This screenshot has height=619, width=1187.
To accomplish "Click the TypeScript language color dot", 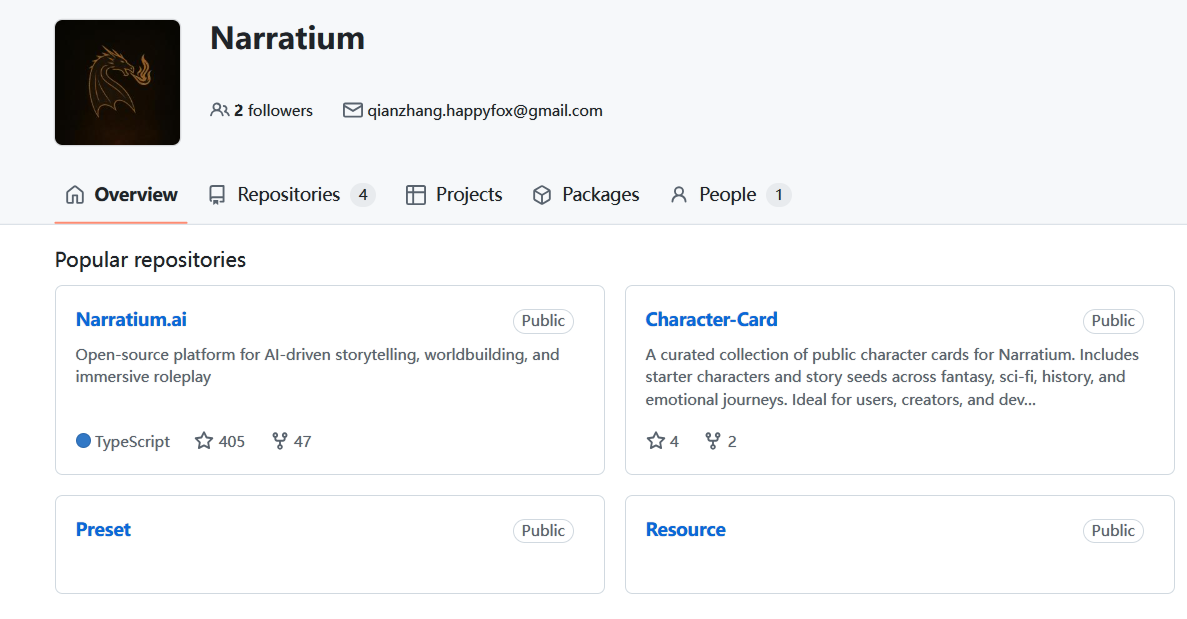I will [x=83, y=440].
